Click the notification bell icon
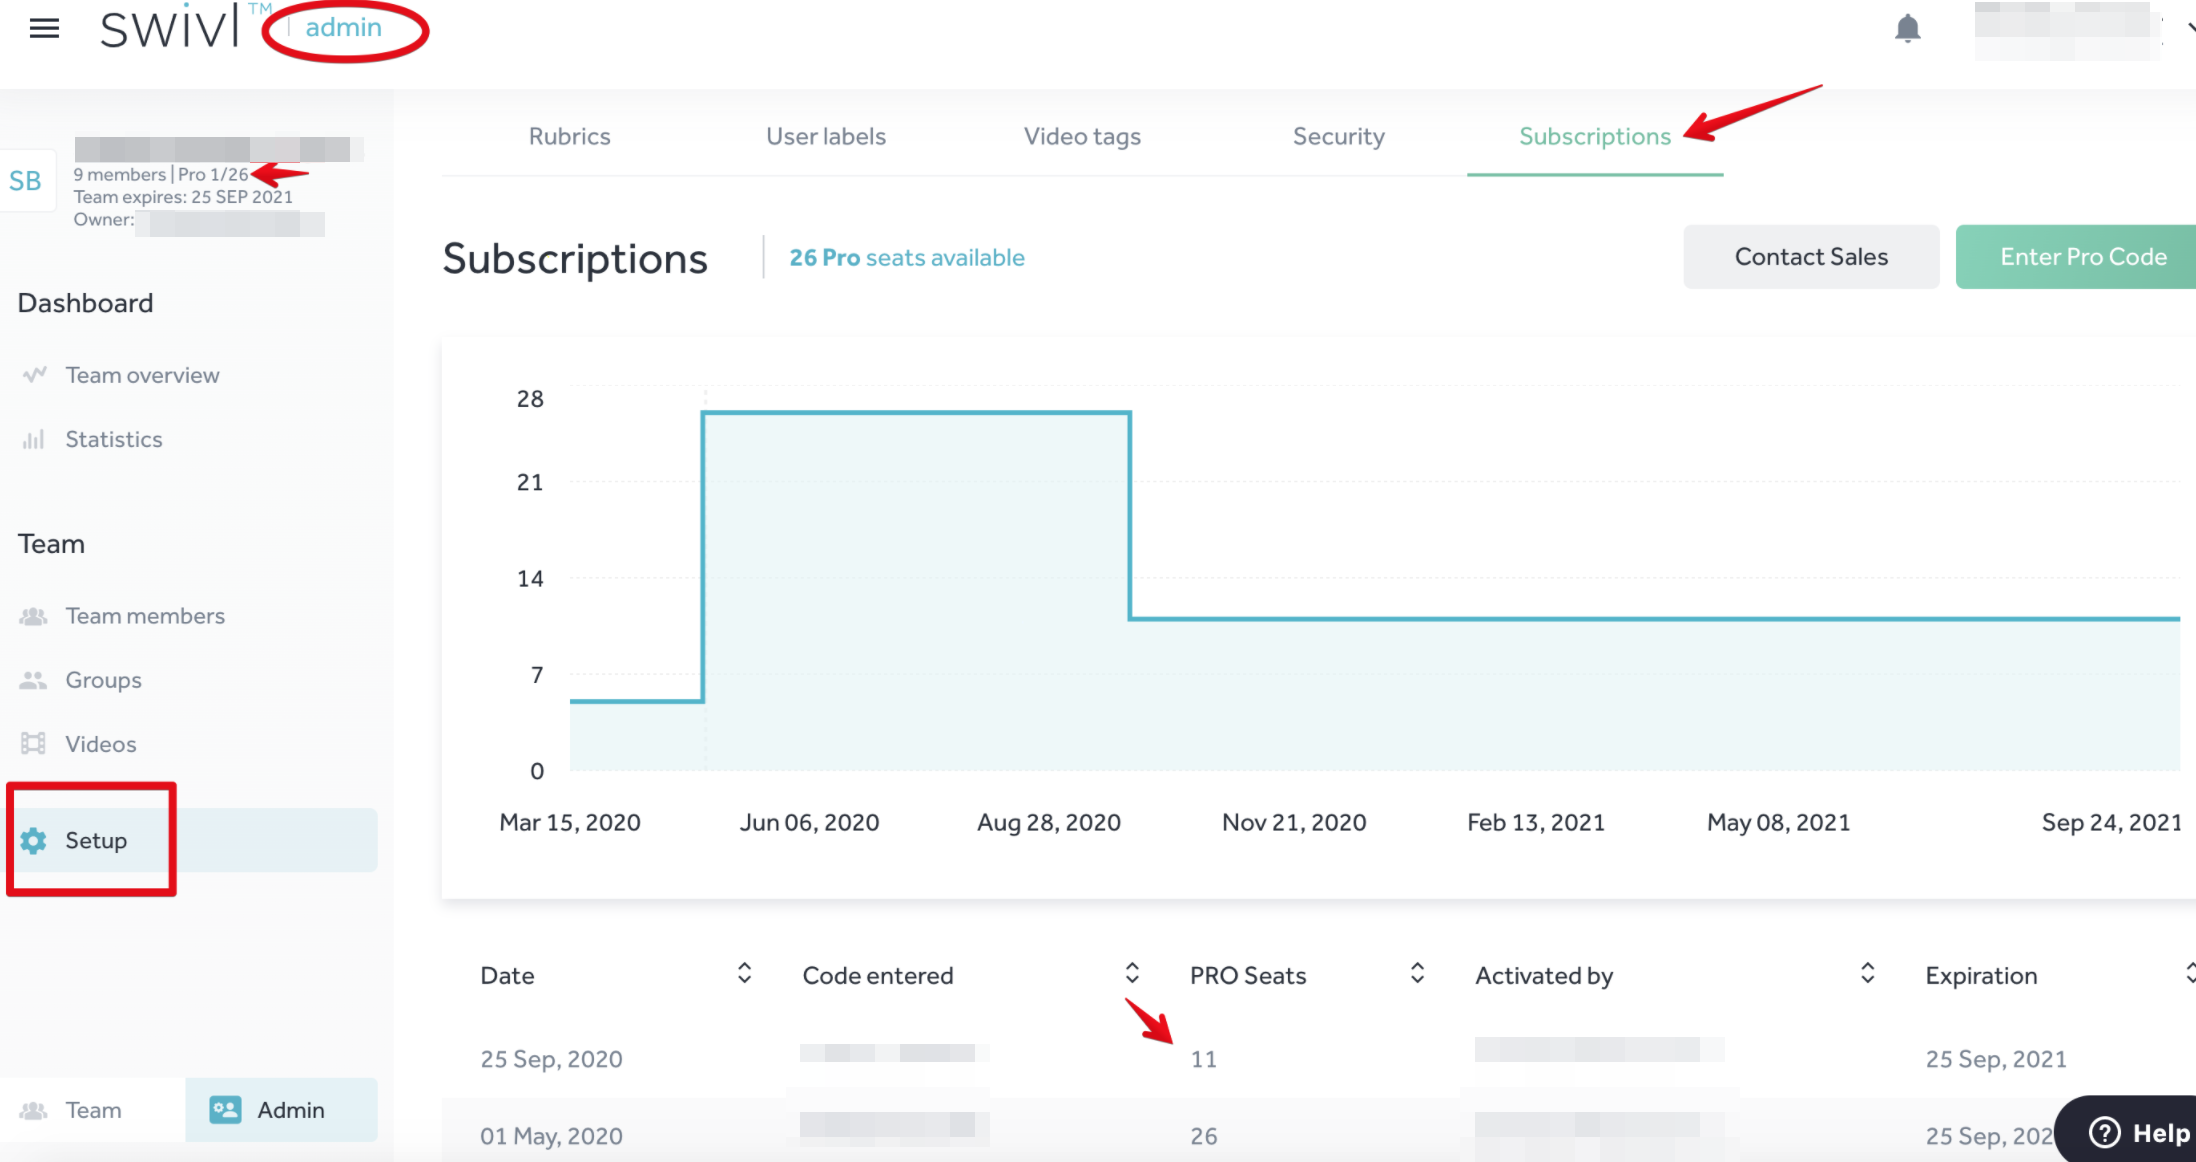The height and width of the screenshot is (1162, 2196). (1907, 28)
